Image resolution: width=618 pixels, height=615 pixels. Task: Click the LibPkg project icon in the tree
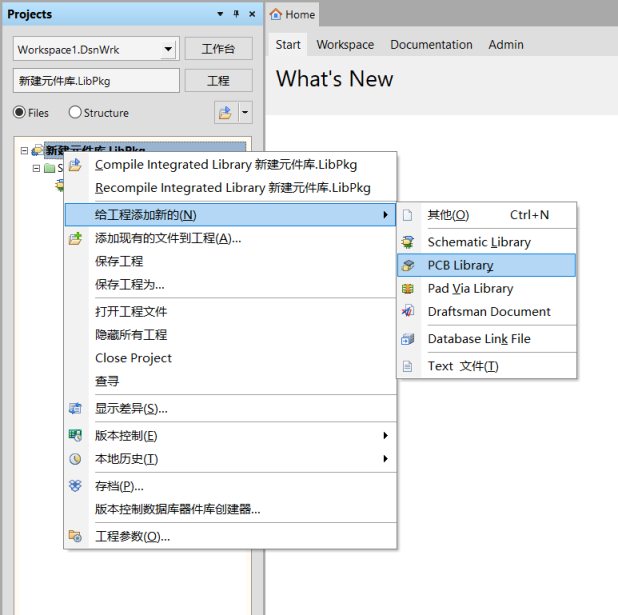[37, 150]
